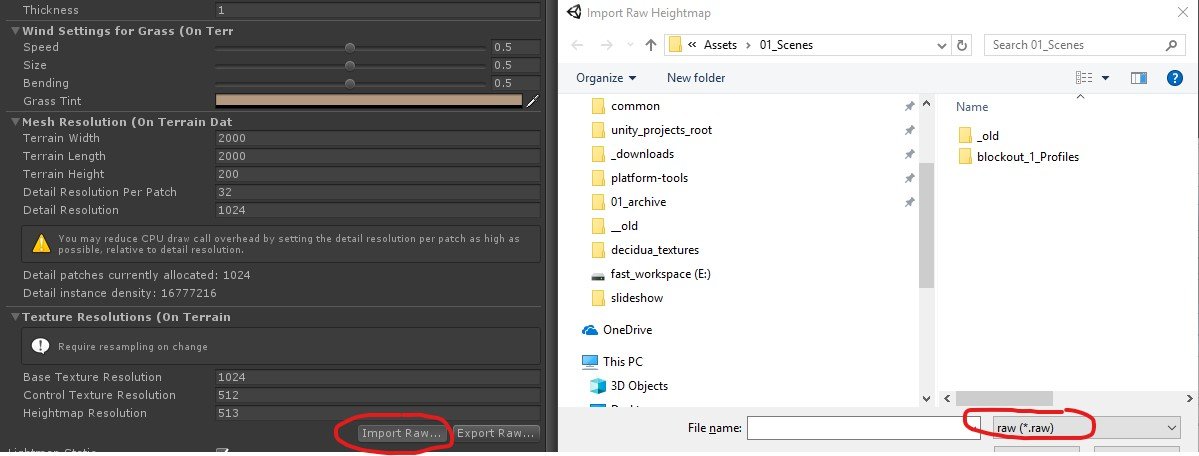Click the Help question mark icon
Viewport: 1199px width, 456px height.
pyautogui.click(x=1175, y=78)
